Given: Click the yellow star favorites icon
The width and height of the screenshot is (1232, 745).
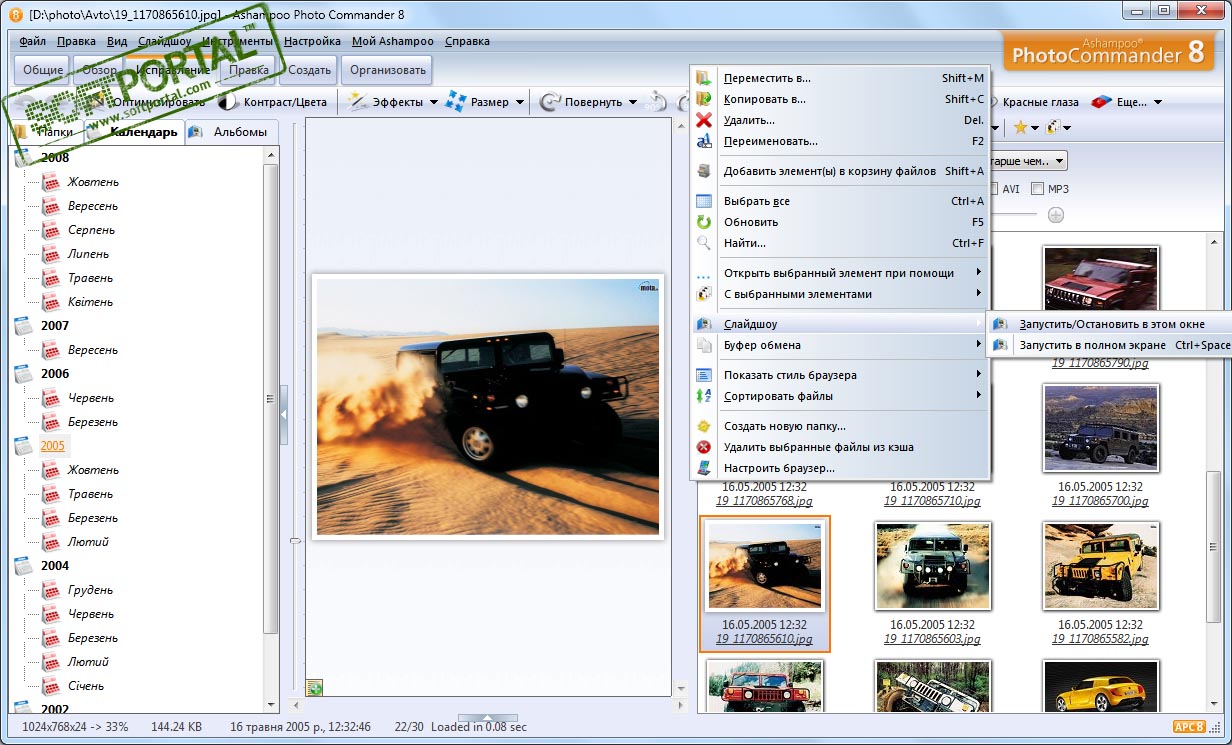Looking at the screenshot, I should [1020, 127].
